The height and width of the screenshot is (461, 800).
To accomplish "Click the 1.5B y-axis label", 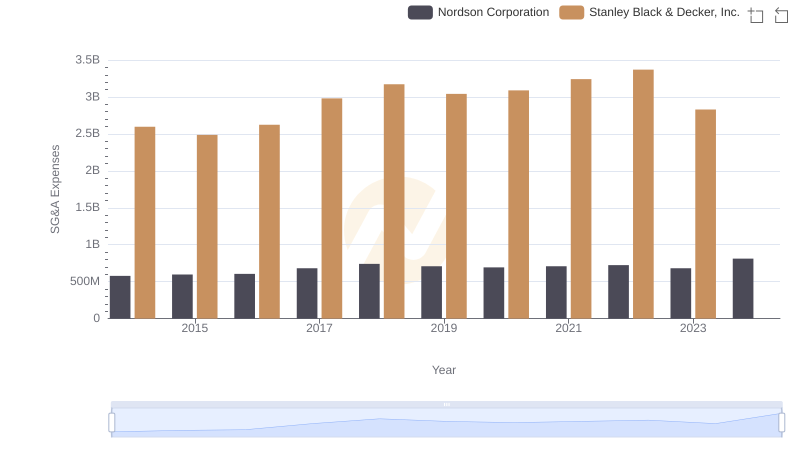I will 87,208.
